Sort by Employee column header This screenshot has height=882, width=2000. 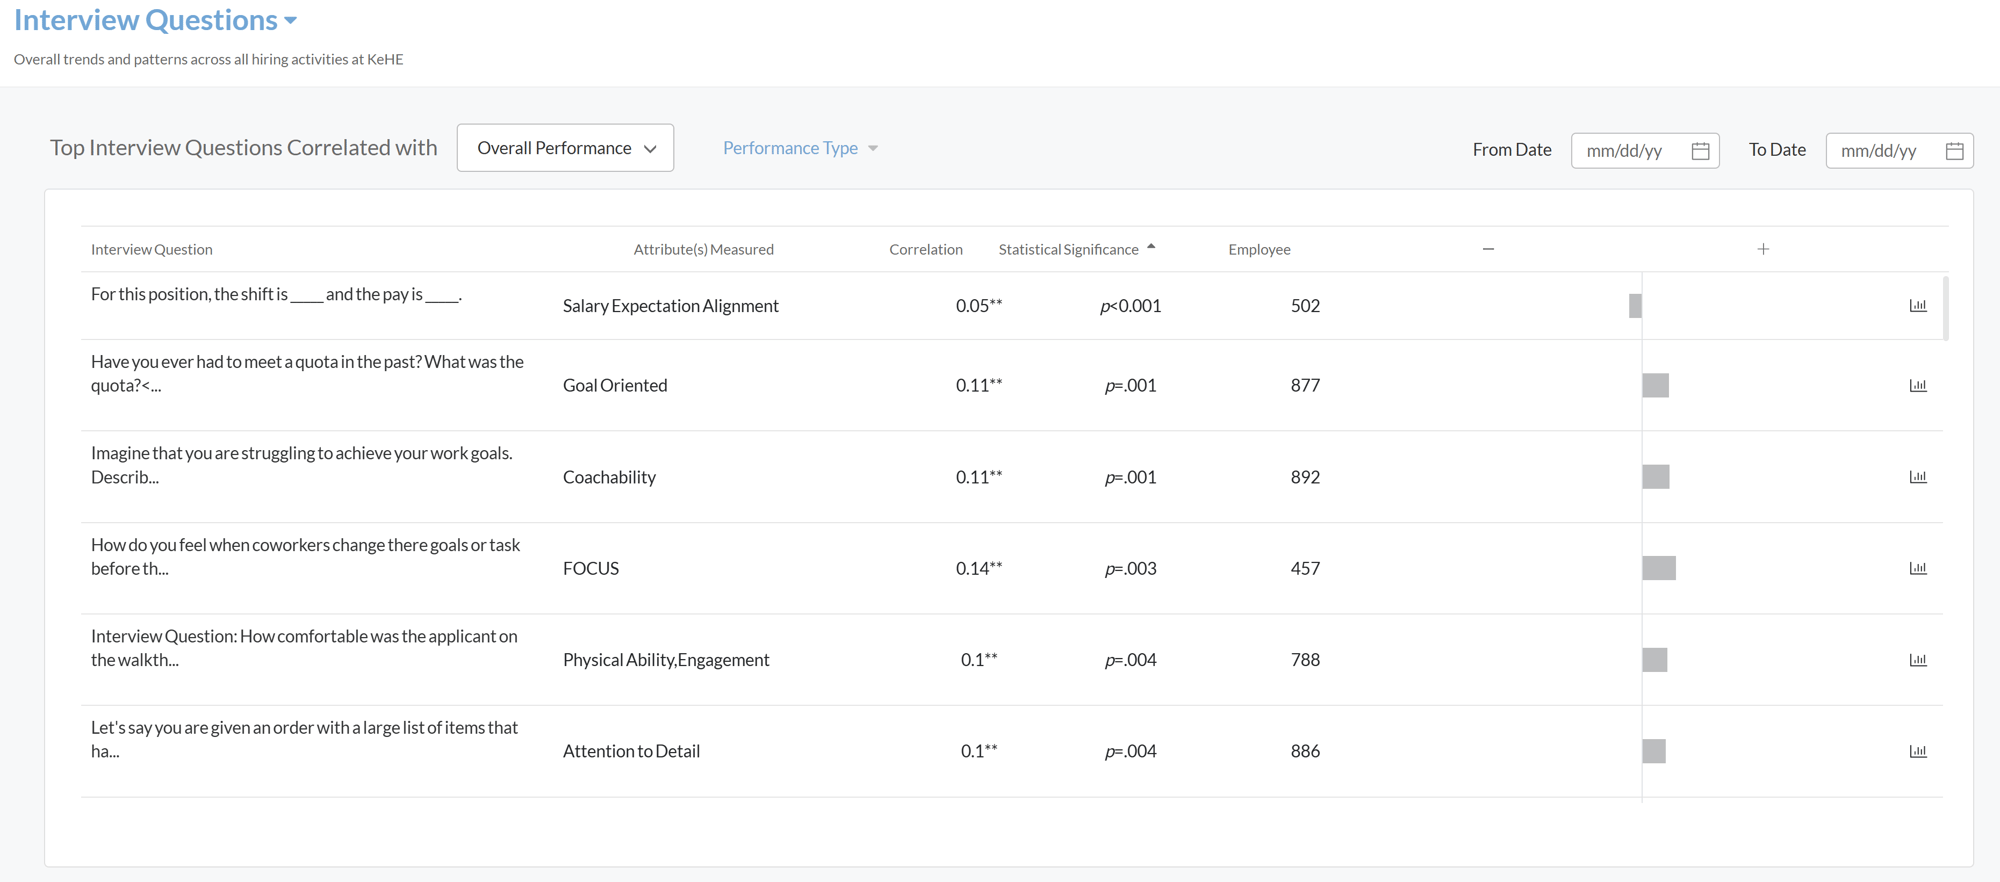[1259, 249]
